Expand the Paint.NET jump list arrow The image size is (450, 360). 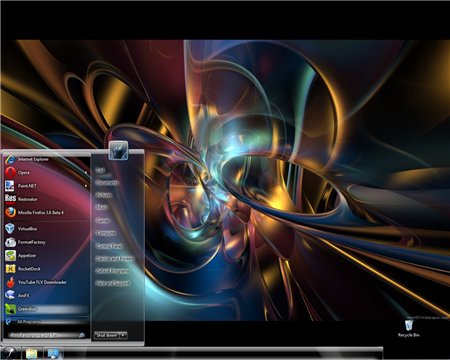pyautogui.click(x=86, y=186)
